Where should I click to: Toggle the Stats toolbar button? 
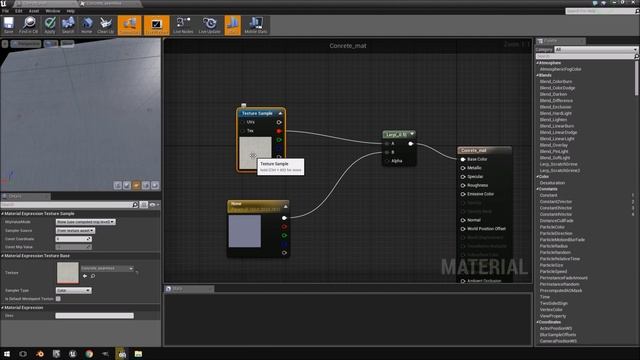(233, 25)
